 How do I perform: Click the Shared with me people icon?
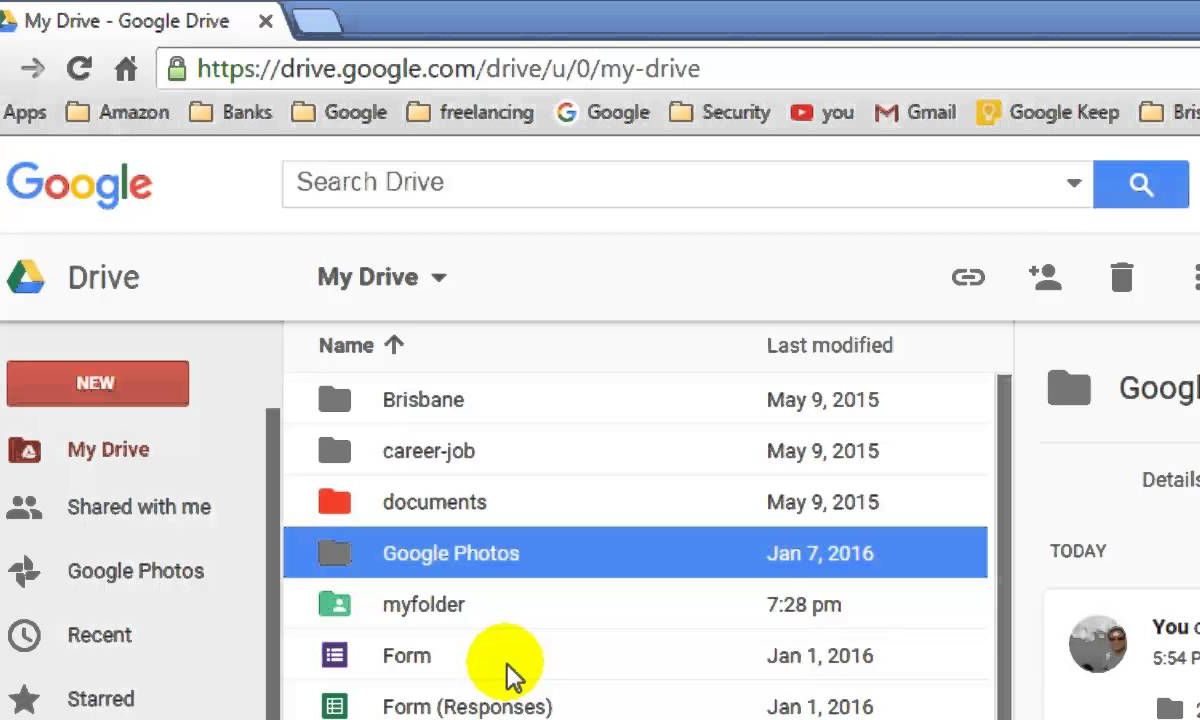(24, 507)
